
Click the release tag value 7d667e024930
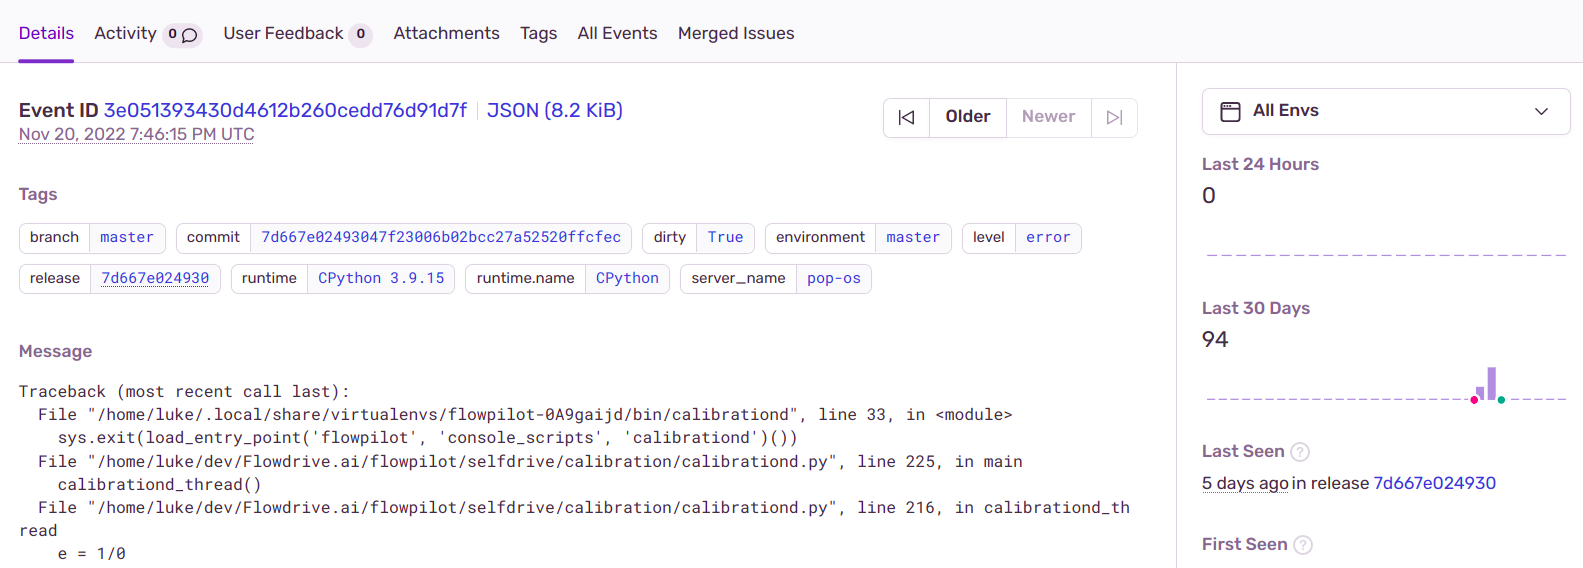[155, 278]
